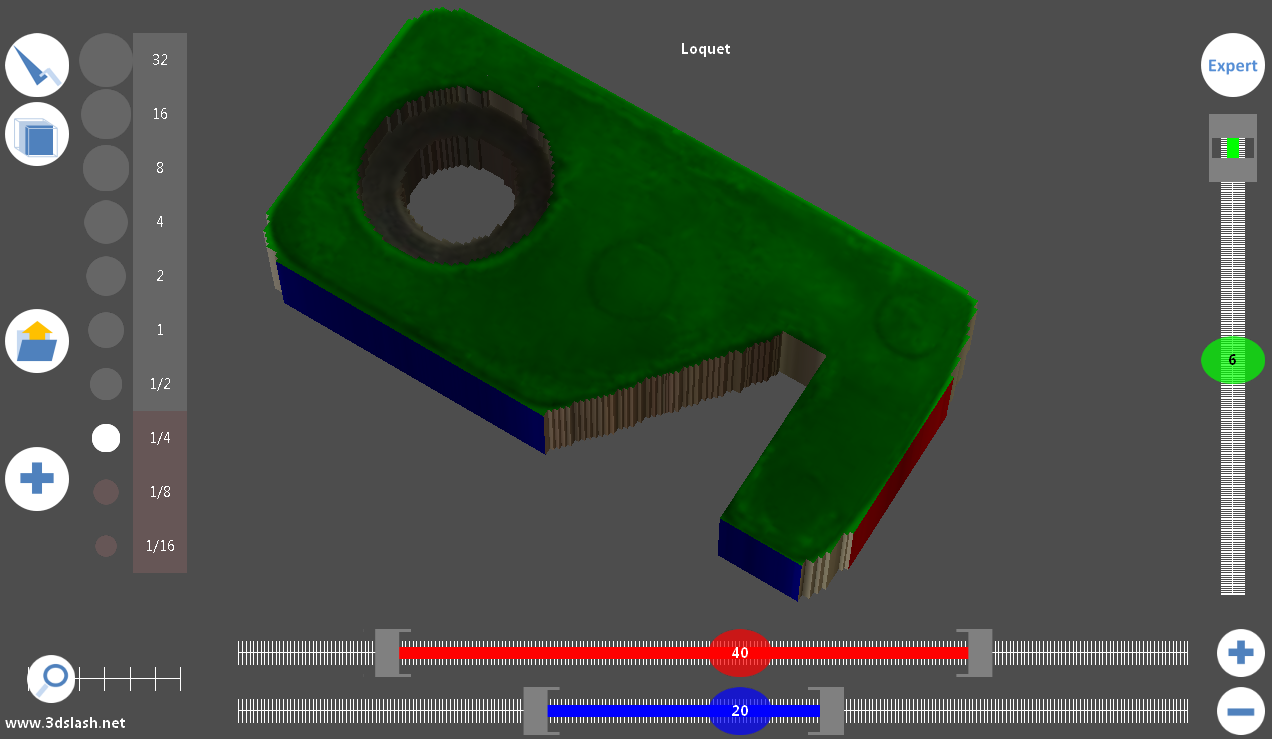Screen dimensions: 1272x739
Task: Click the blue slider handle labeled 20
Action: tap(740, 711)
